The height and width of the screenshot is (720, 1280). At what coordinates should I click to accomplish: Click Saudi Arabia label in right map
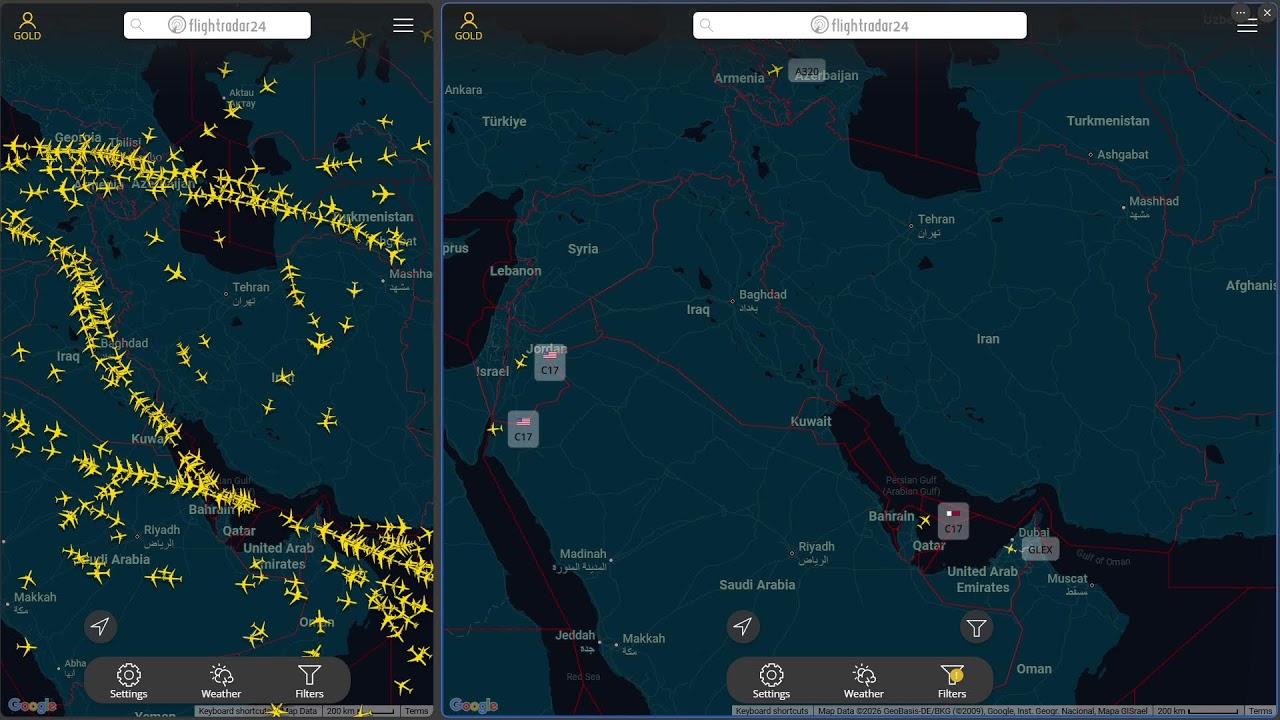coord(757,584)
